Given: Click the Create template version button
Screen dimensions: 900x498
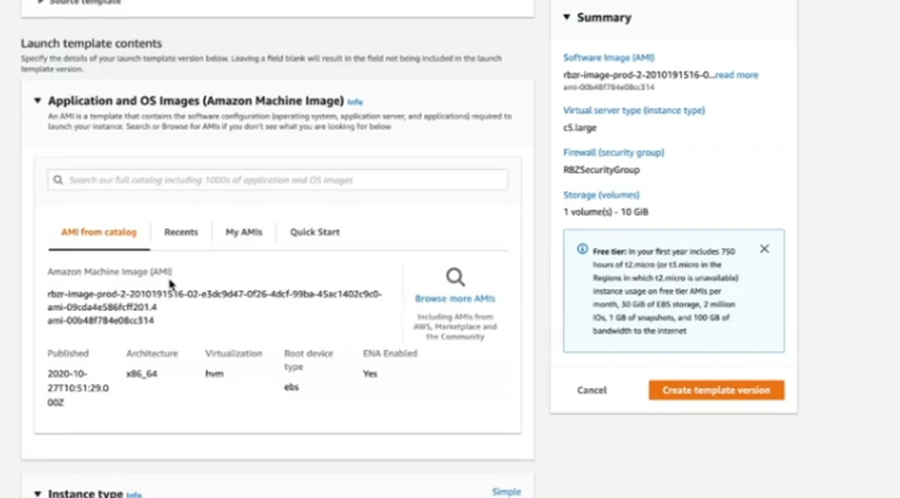Looking at the screenshot, I should click(716, 390).
